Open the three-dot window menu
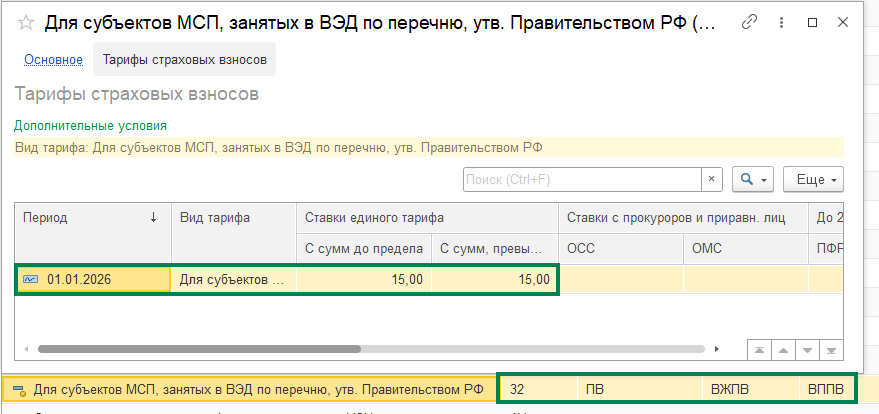Screen dimensions: 879x414 [780, 22]
